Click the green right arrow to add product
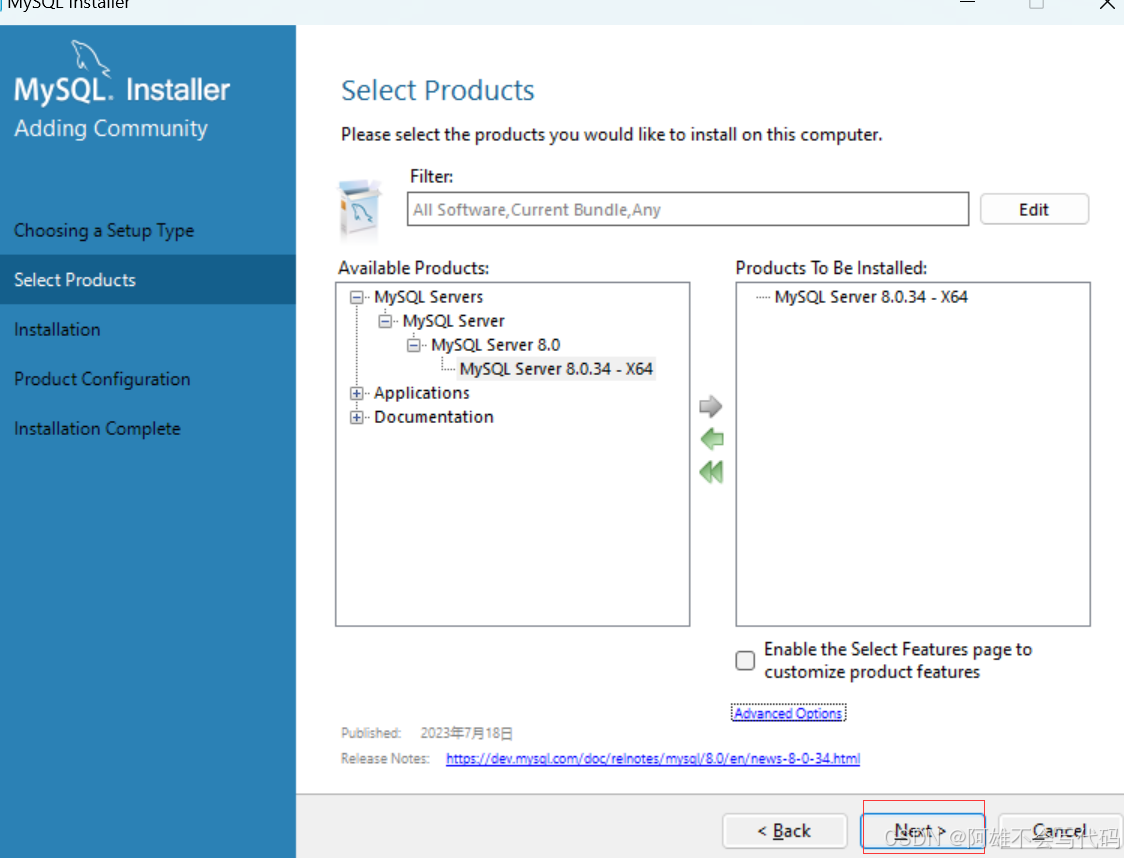1124x858 pixels. [710, 406]
